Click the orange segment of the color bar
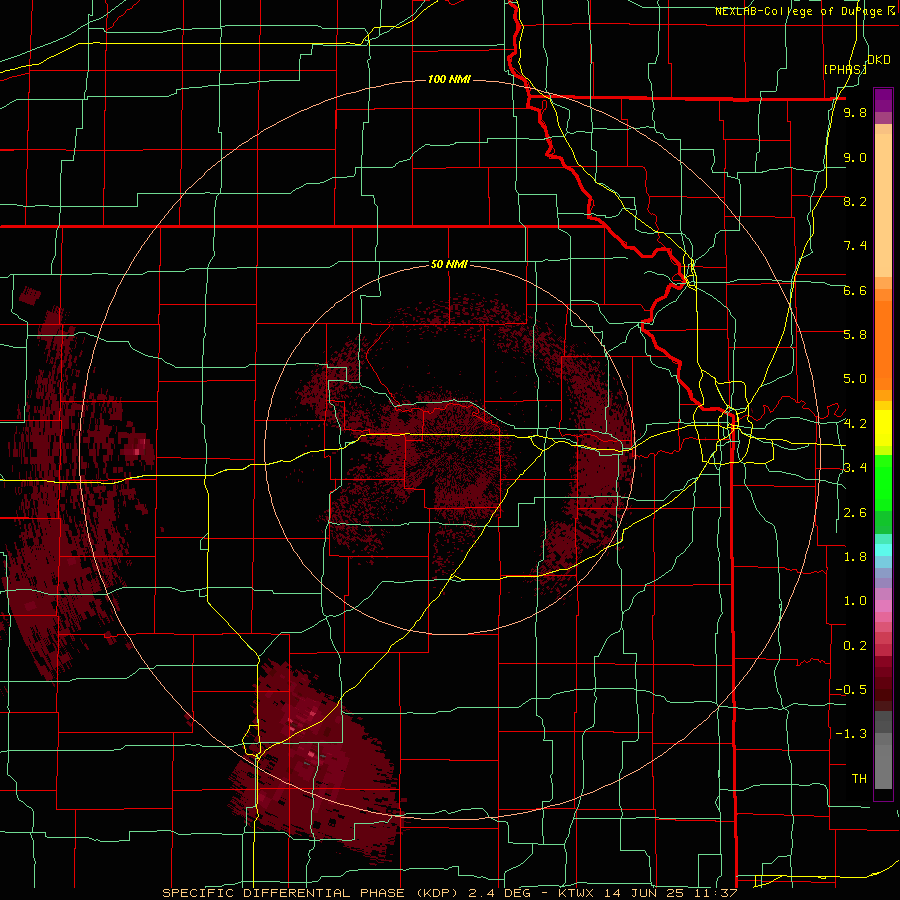This screenshot has height=900, width=900. [883, 344]
